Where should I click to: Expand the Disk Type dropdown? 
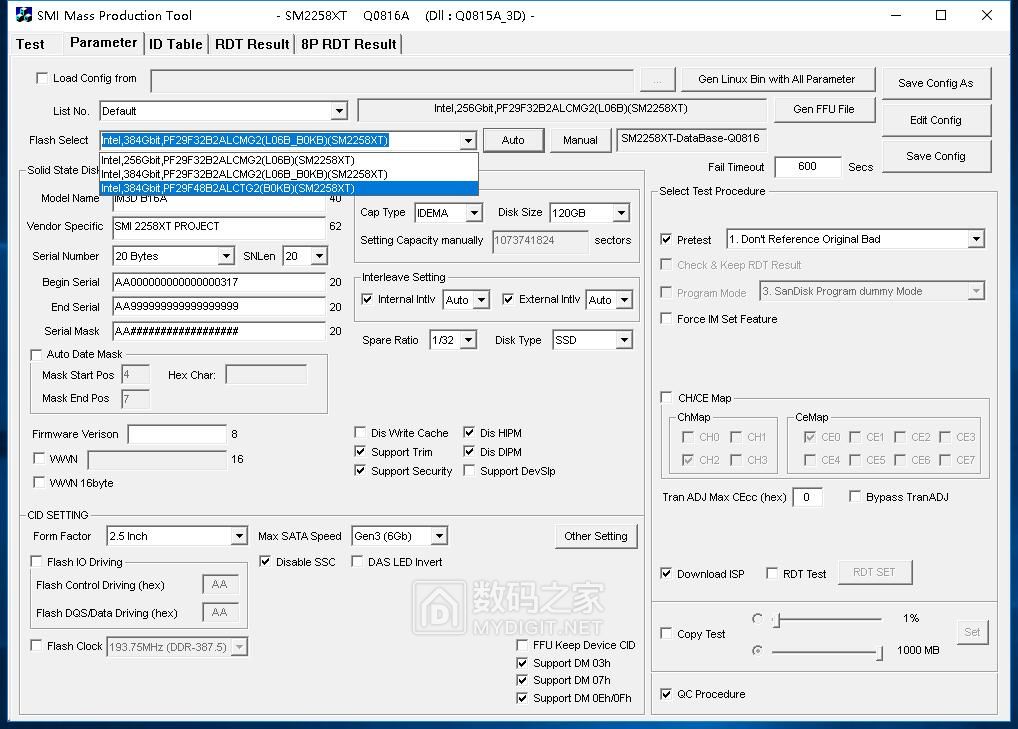pos(624,340)
